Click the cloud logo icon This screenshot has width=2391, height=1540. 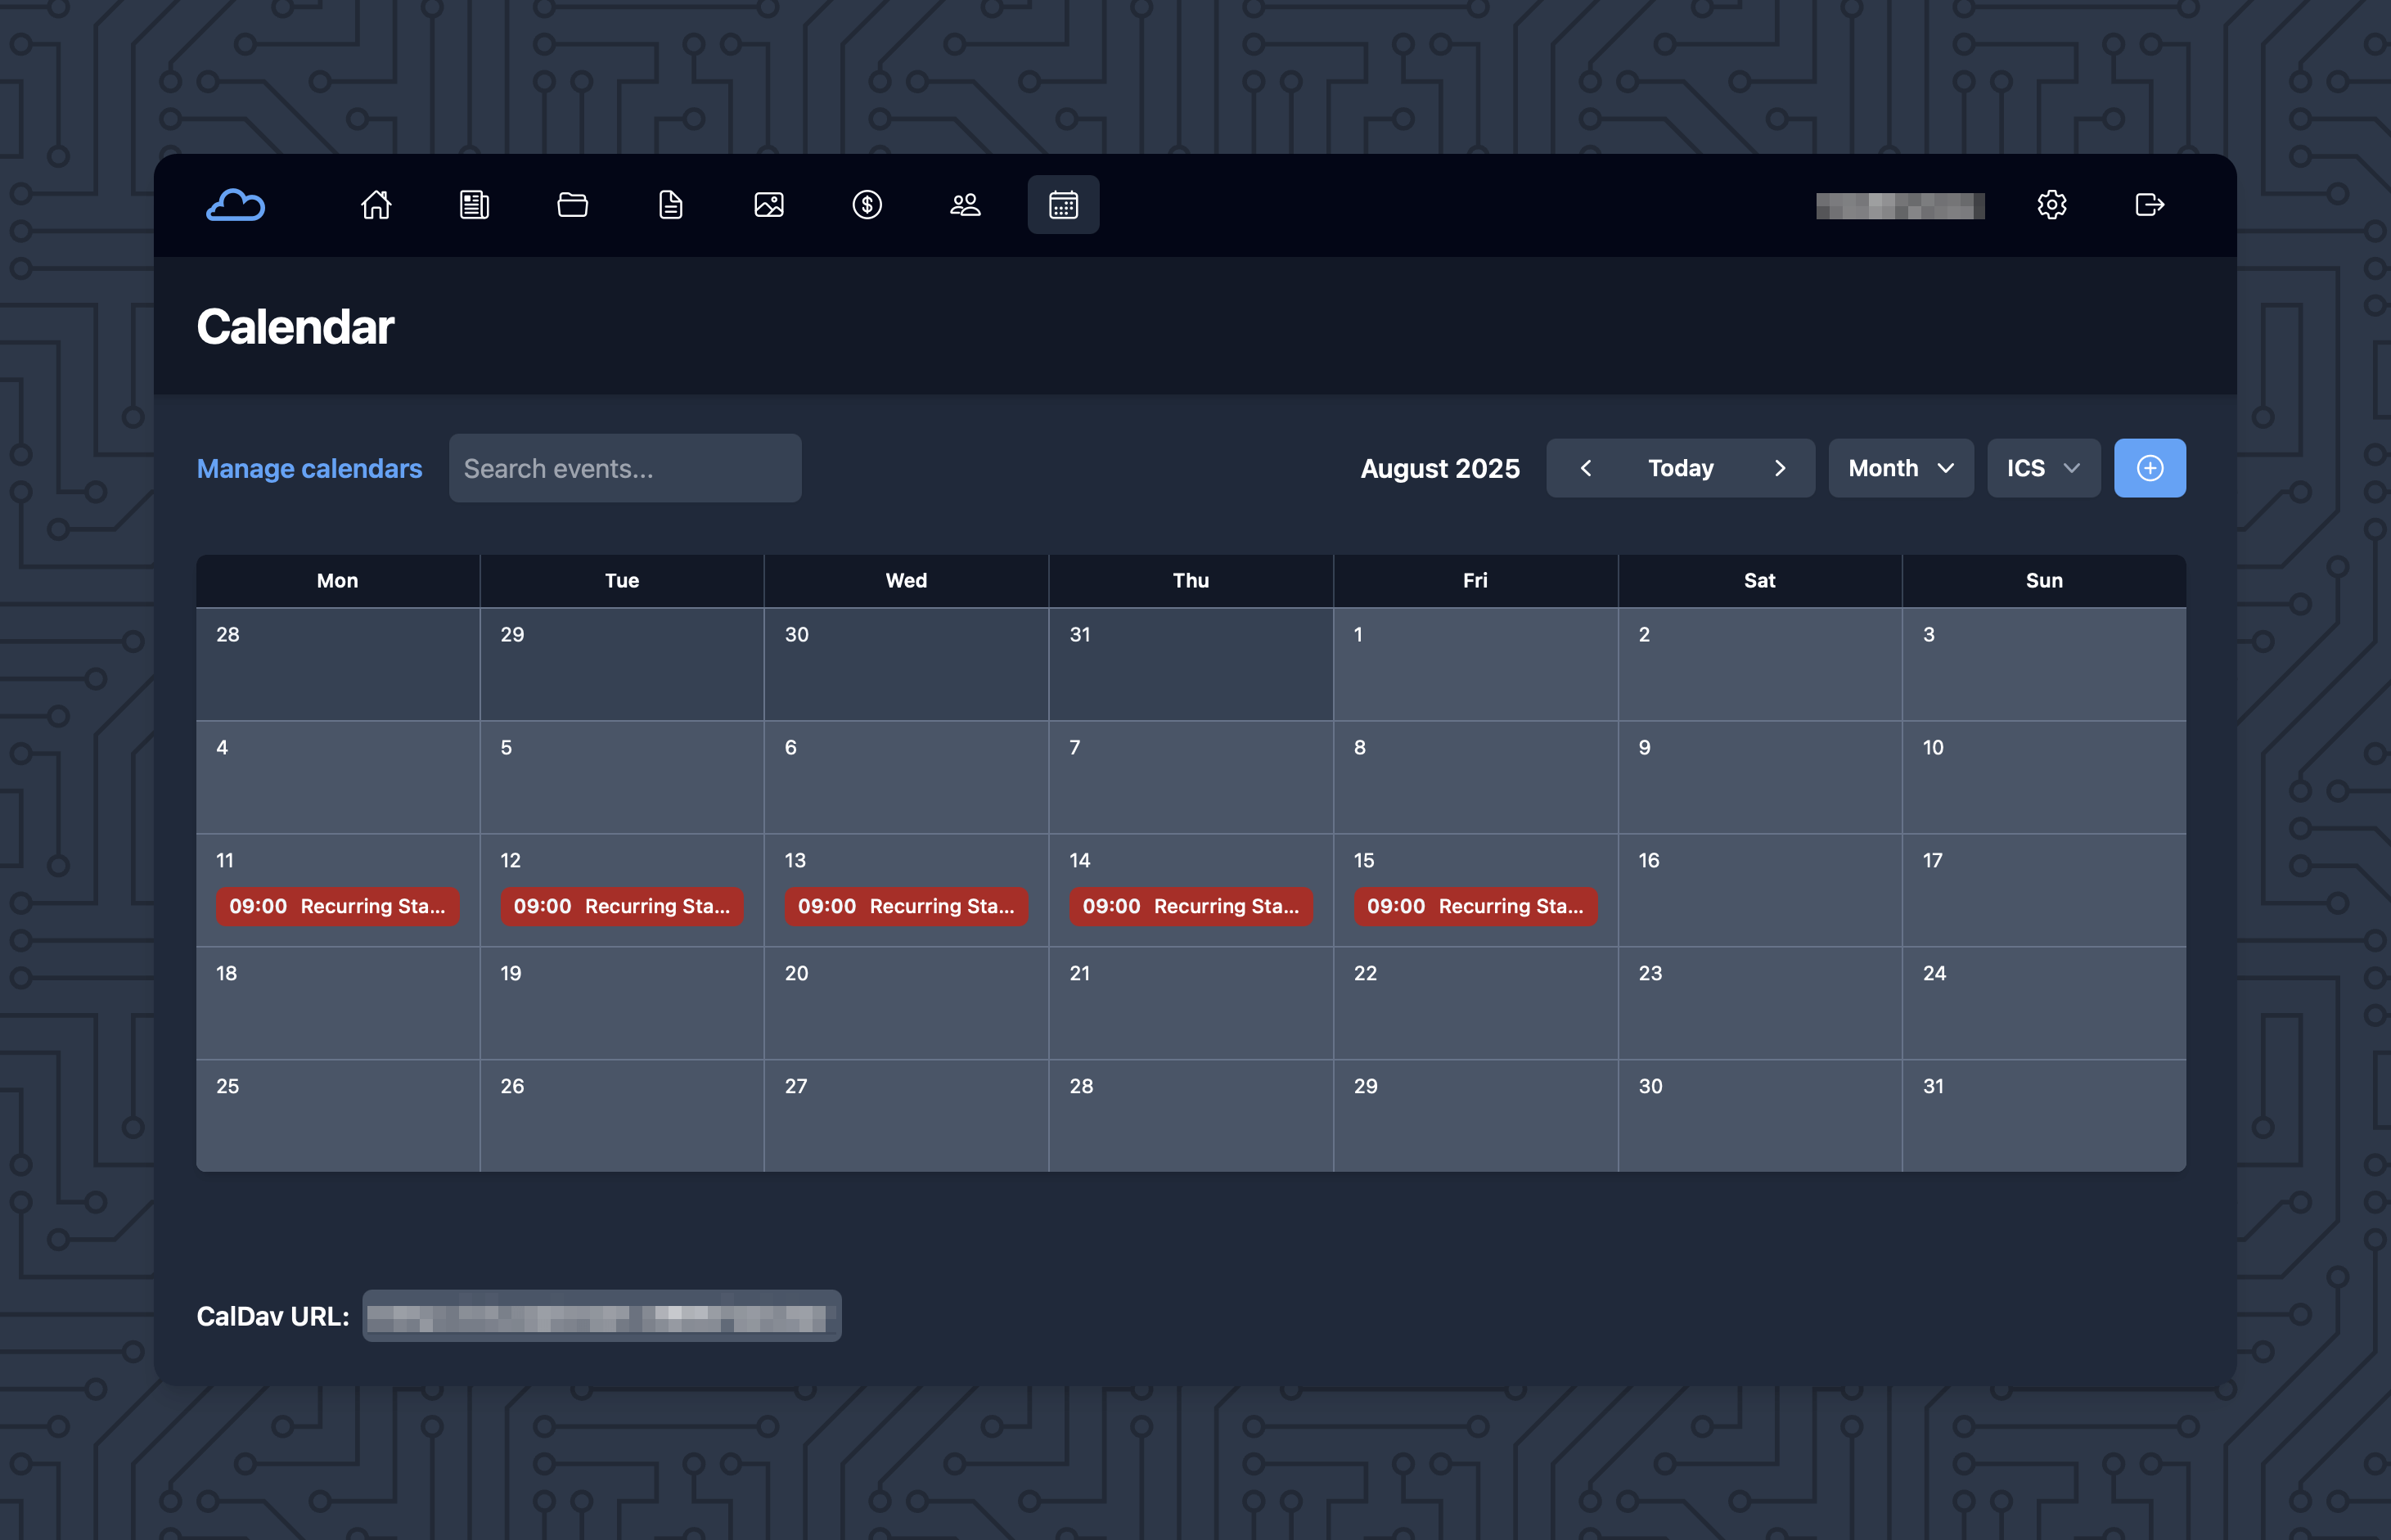[x=235, y=205]
